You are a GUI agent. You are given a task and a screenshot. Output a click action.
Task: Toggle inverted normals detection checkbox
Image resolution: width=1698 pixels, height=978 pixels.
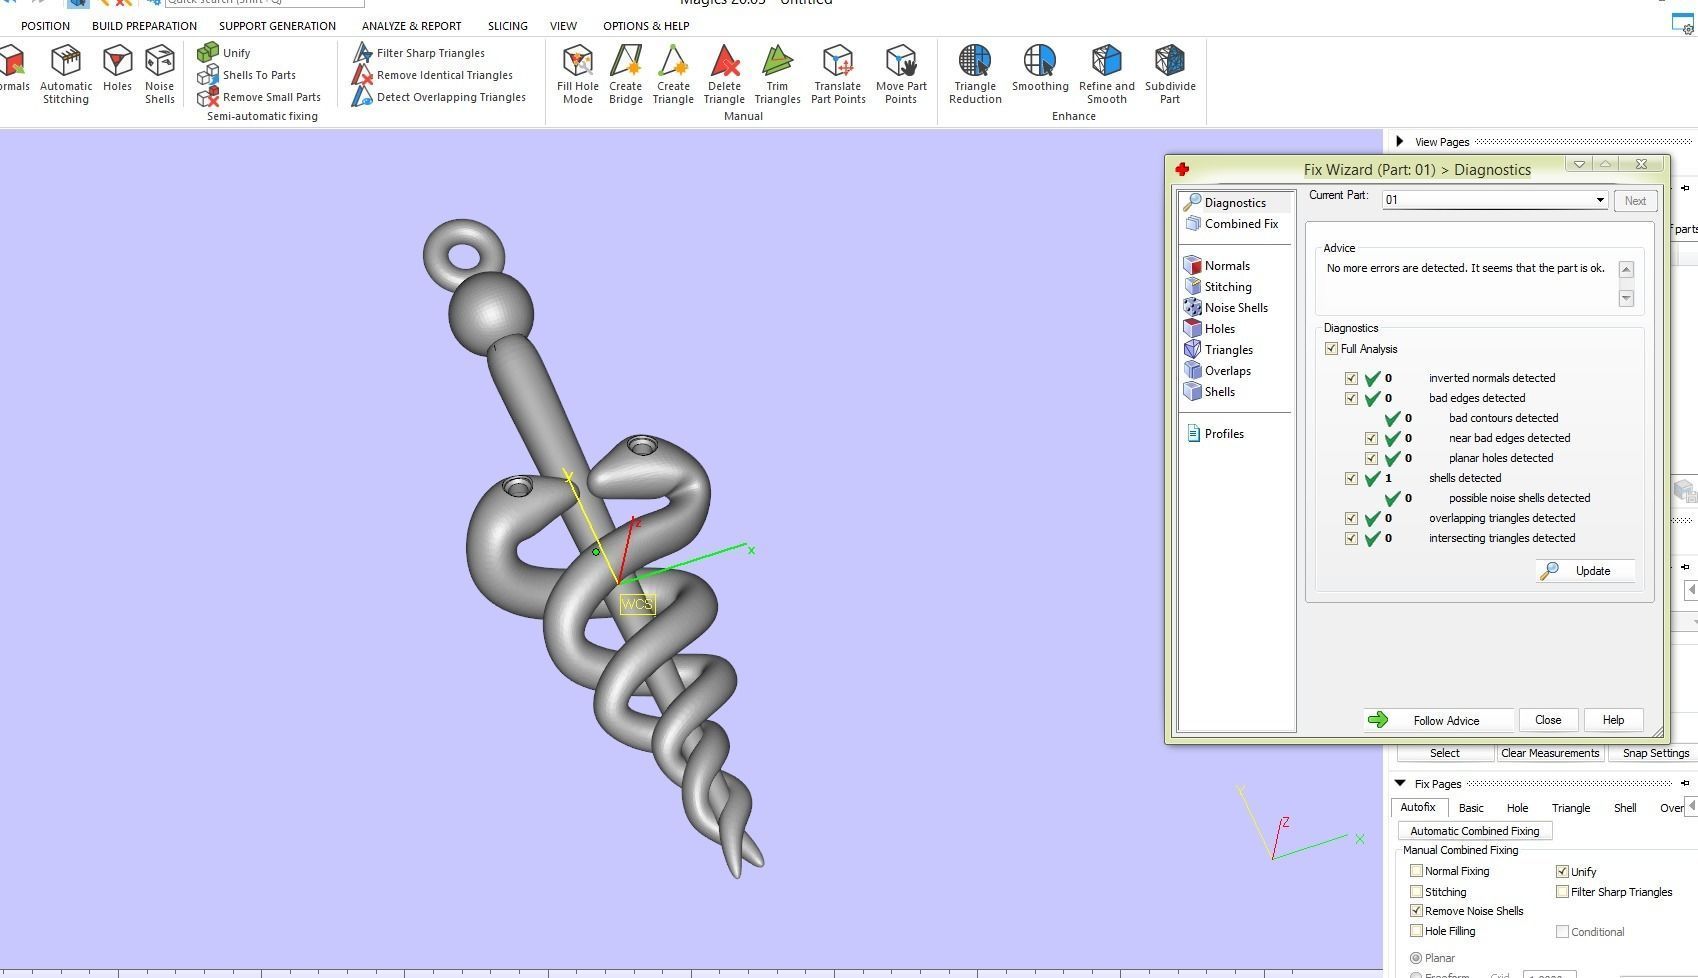tap(1351, 378)
